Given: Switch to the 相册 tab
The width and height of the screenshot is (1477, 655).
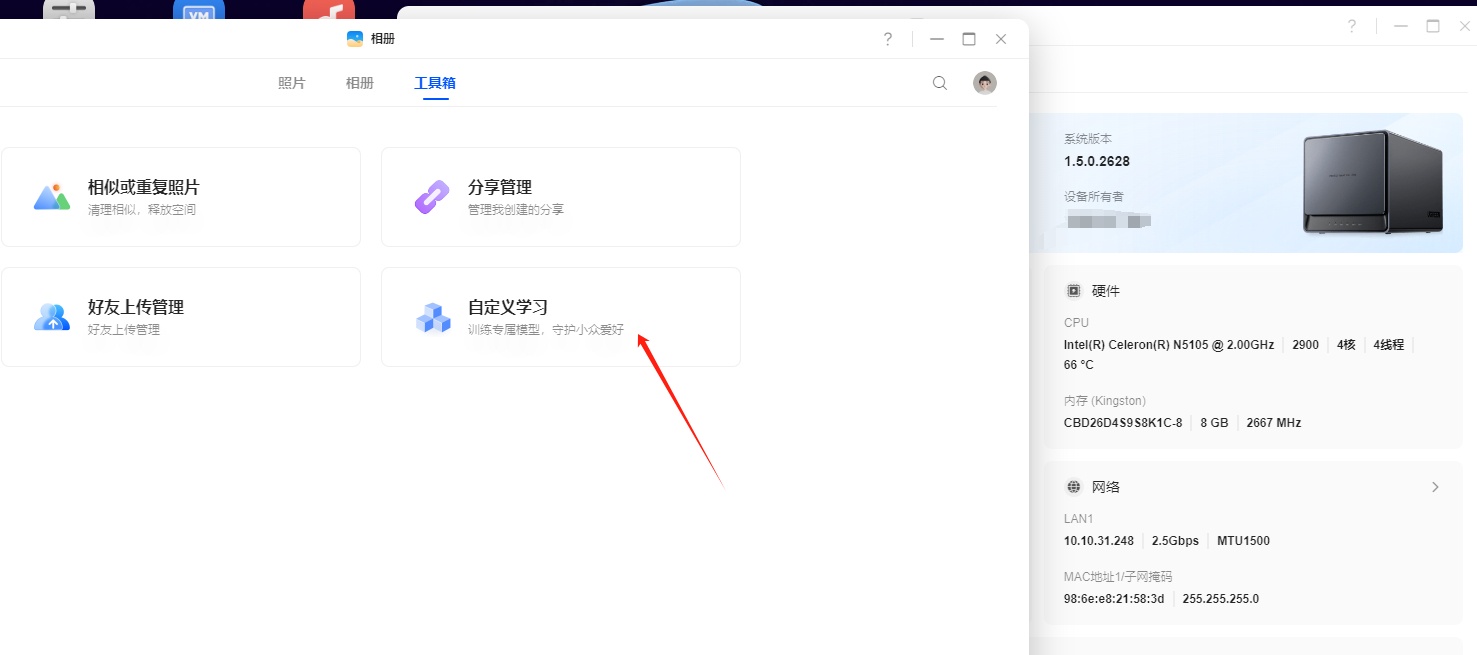Looking at the screenshot, I should pyautogui.click(x=360, y=83).
